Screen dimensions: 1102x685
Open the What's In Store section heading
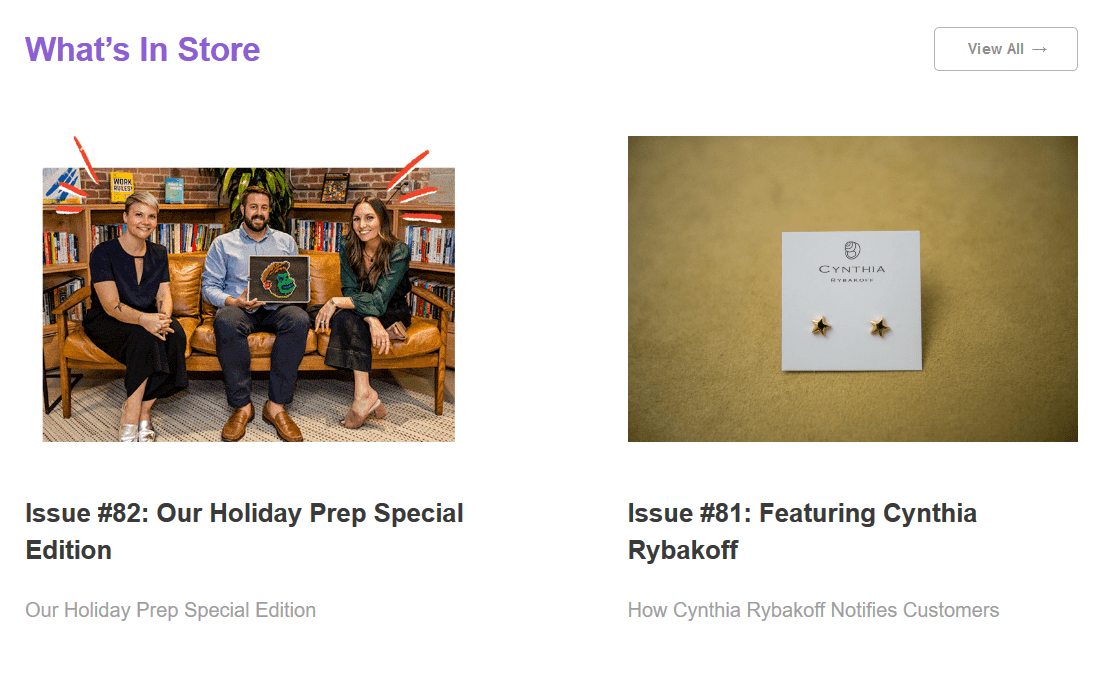[x=142, y=49]
